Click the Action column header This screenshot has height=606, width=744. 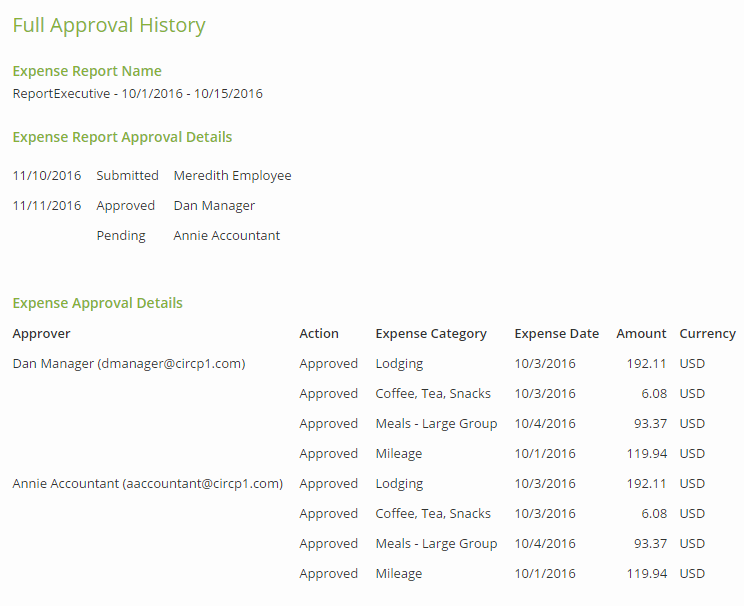pyautogui.click(x=319, y=334)
